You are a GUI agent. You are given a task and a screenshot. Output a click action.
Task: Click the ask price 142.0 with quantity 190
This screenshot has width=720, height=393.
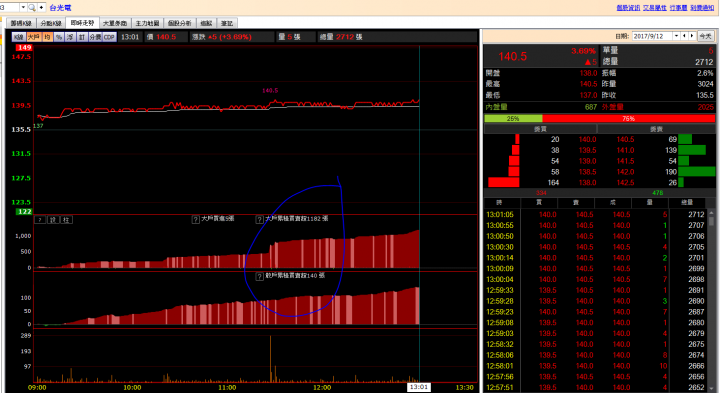click(625, 172)
